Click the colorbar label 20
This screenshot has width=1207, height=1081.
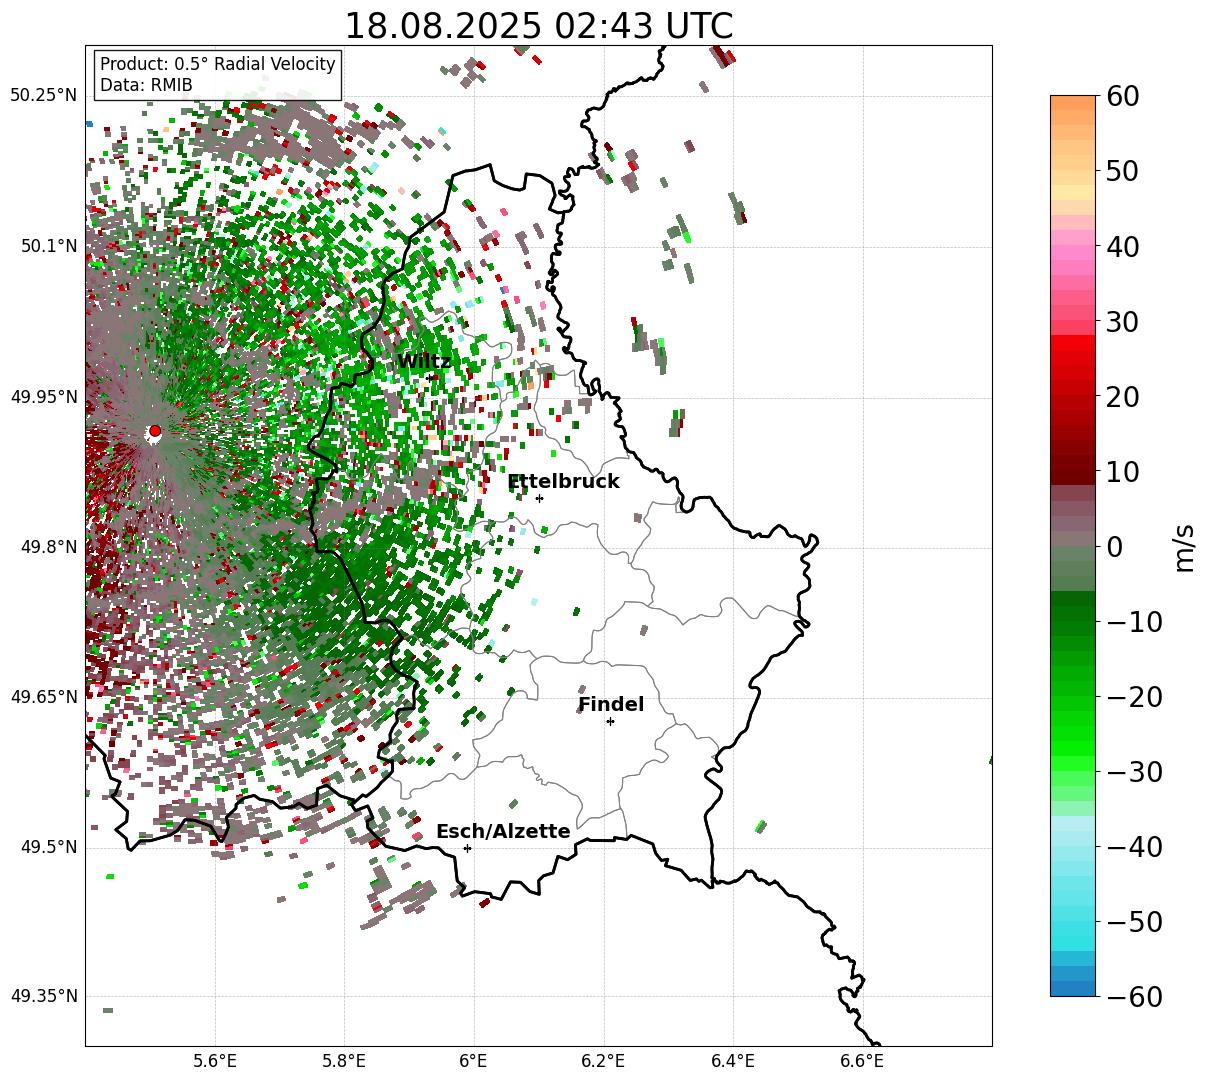(x=1124, y=396)
